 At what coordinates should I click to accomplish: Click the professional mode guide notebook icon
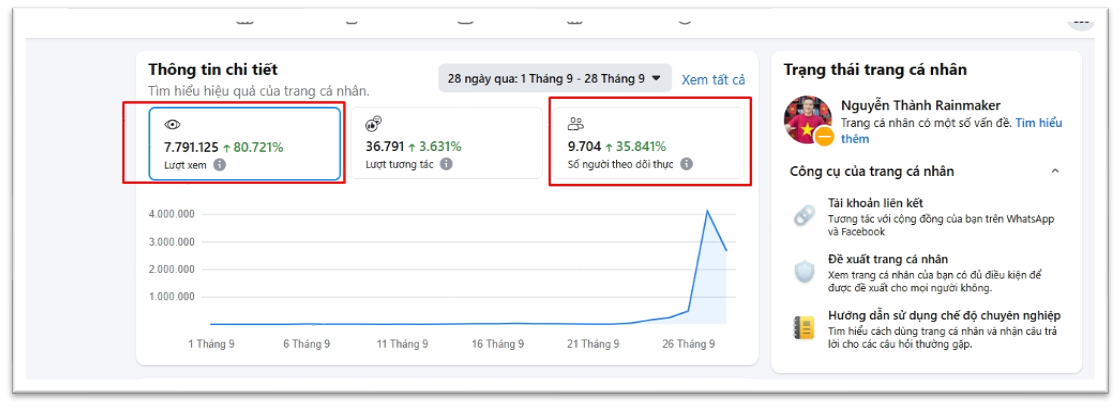pyautogui.click(x=804, y=328)
